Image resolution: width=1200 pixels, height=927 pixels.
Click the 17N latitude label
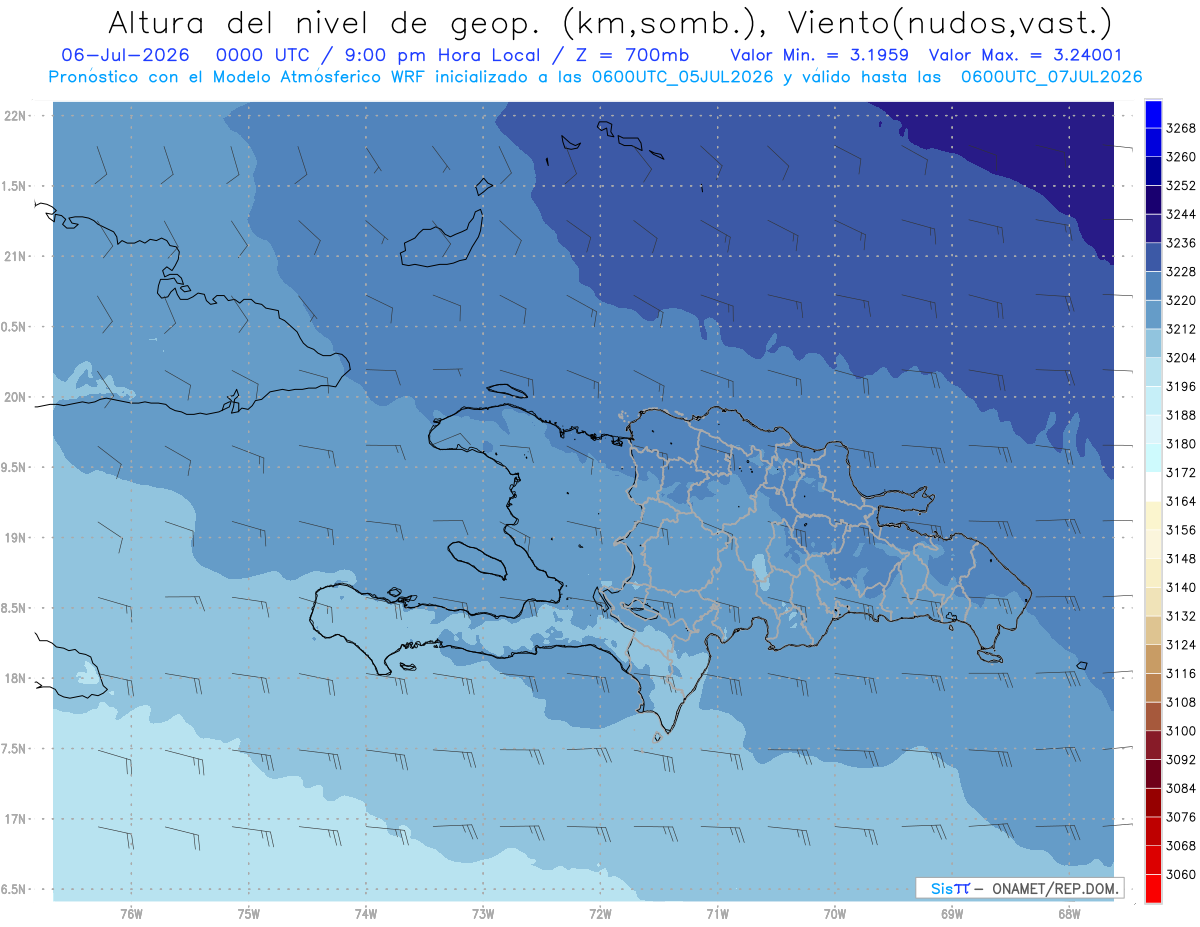(x=15, y=819)
